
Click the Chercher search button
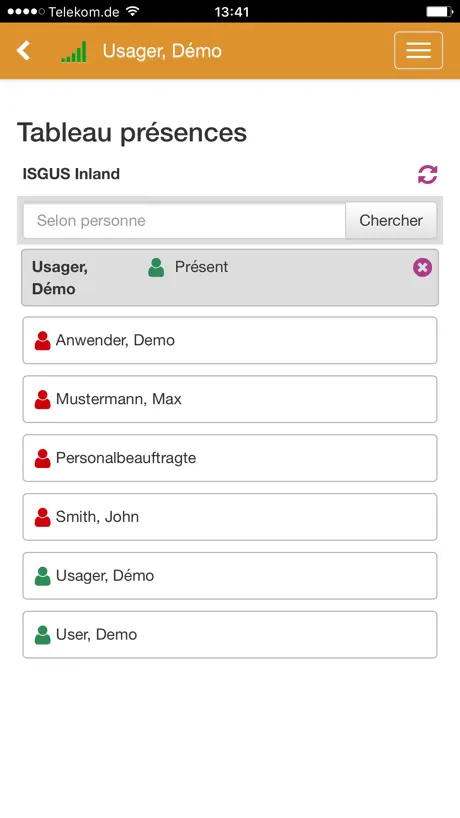[391, 220]
